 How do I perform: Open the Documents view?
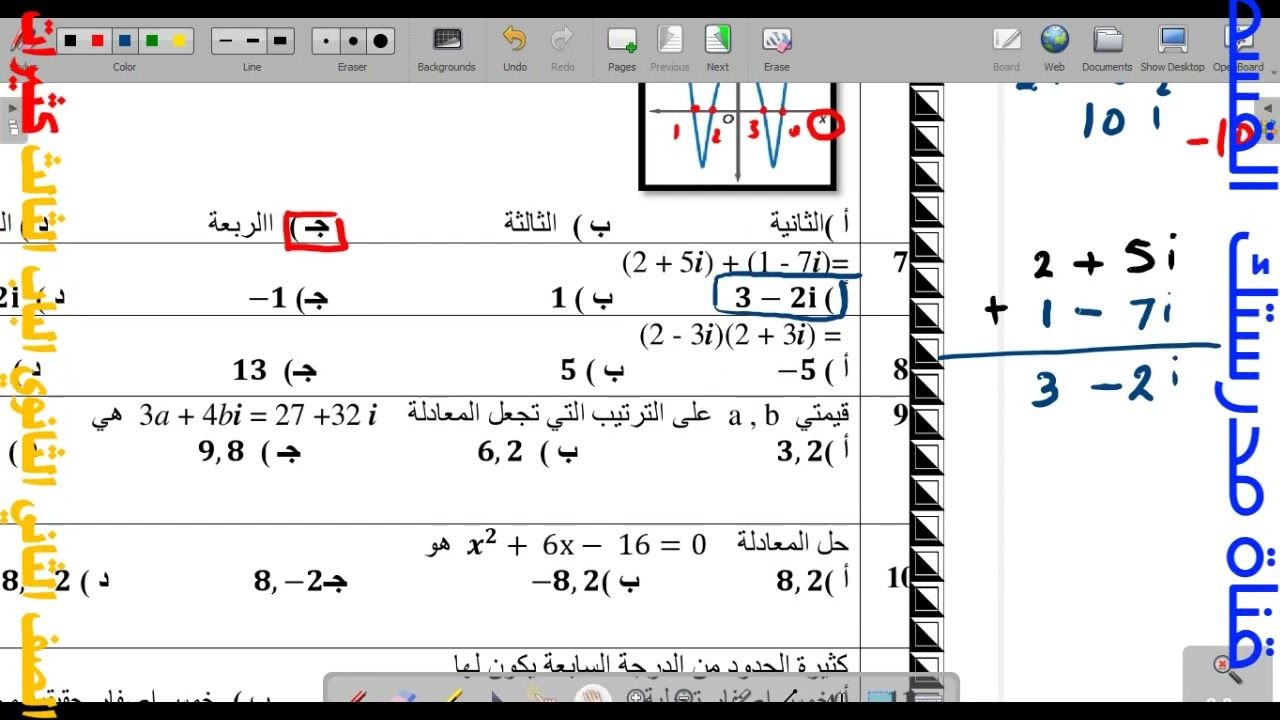1107,48
